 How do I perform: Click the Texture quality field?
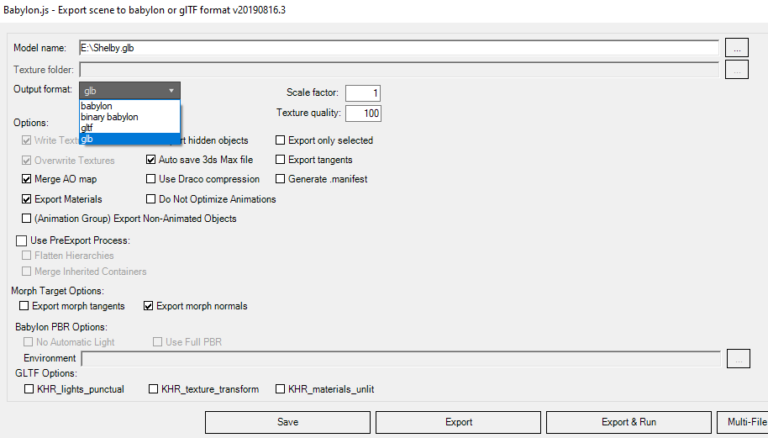[362, 113]
